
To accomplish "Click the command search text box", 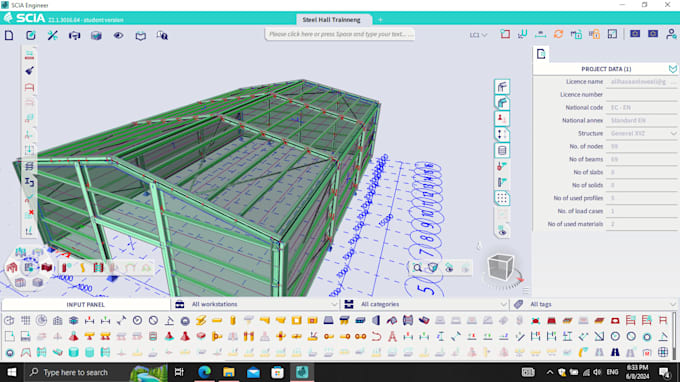I will [x=340, y=34].
